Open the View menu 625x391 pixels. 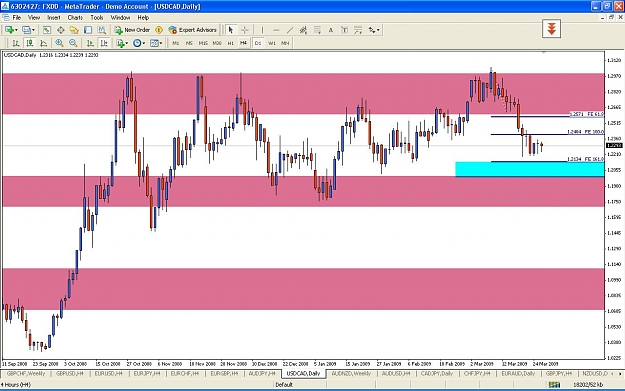click(x=34, y=18)
